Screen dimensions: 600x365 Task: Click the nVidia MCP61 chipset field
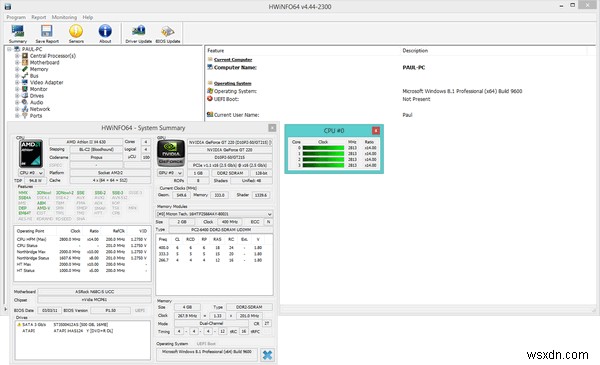click(x=94, y=300)
